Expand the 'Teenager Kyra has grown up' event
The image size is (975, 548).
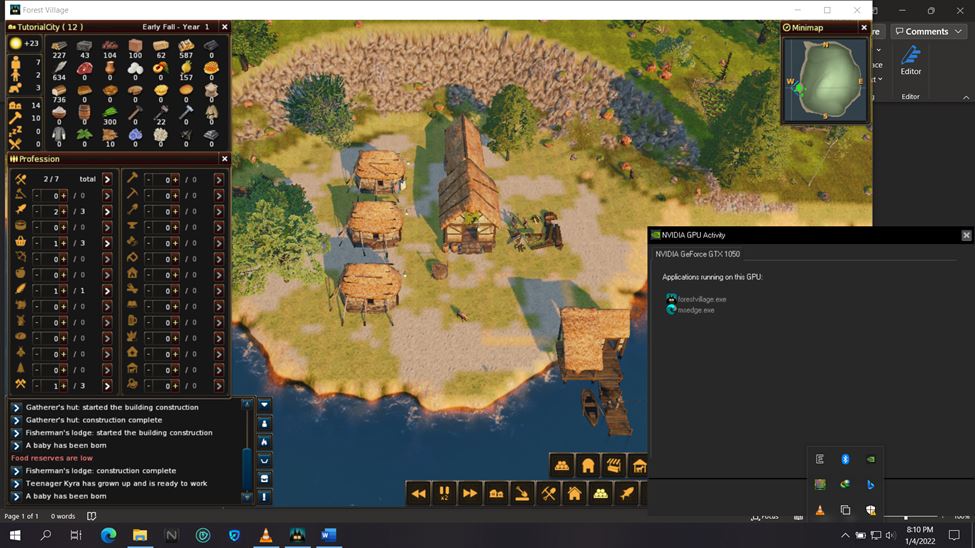16,483
